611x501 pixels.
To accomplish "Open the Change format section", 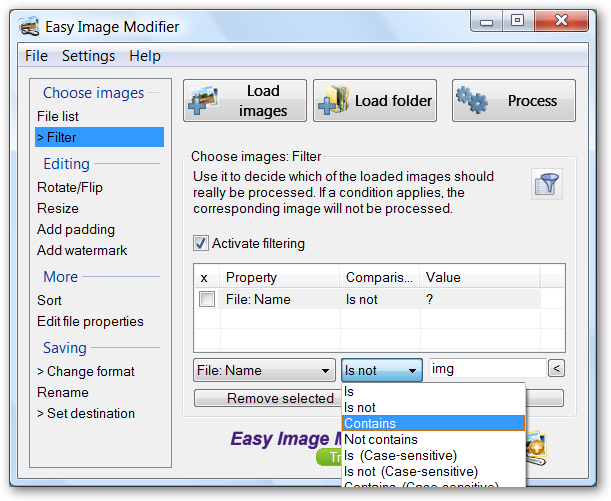I will [x=86, y=371].
